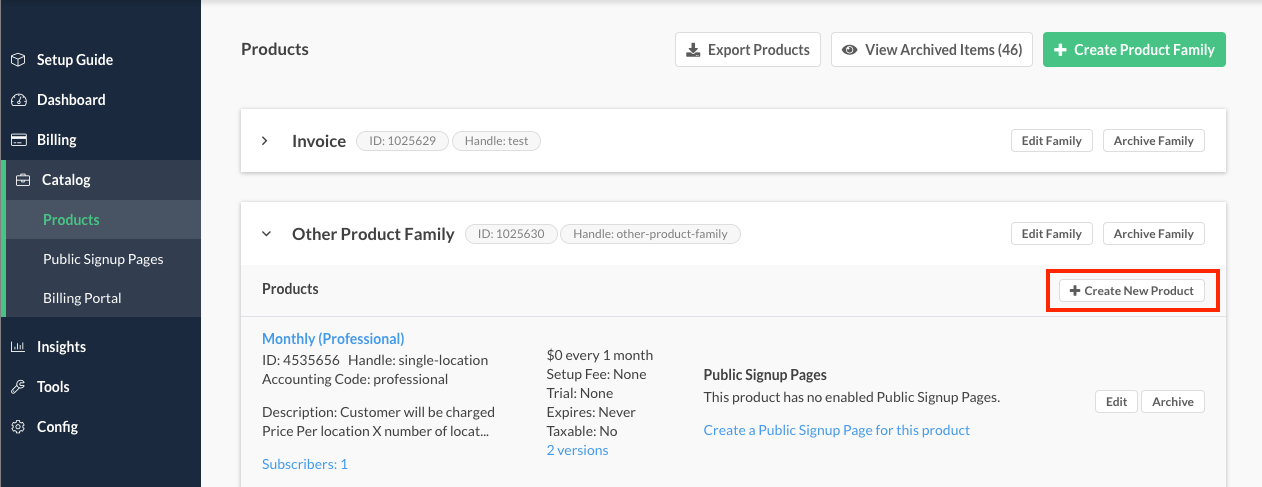Image resolution: width=1262 pixels, height=487 pixels.
Task: Click Create a Public Signup Page link
Action: pos(836,430)
